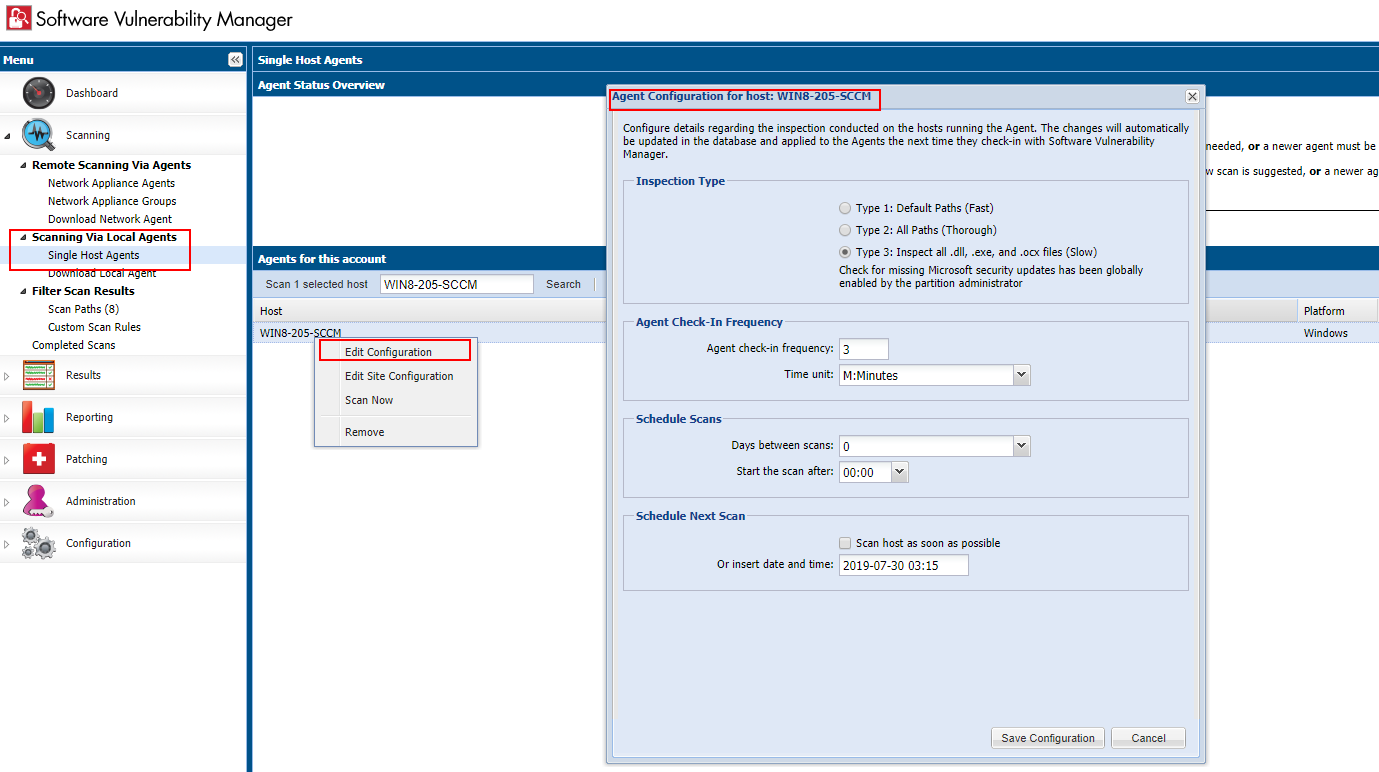
Task: Open Custom Scan Rules
Action: (94, 327)
